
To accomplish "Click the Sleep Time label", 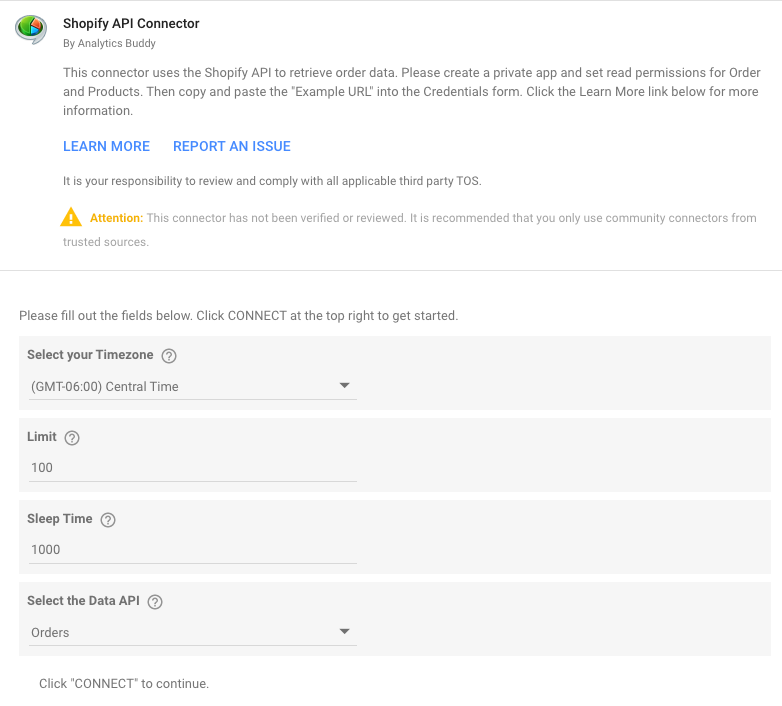I will tap(60, 519).
